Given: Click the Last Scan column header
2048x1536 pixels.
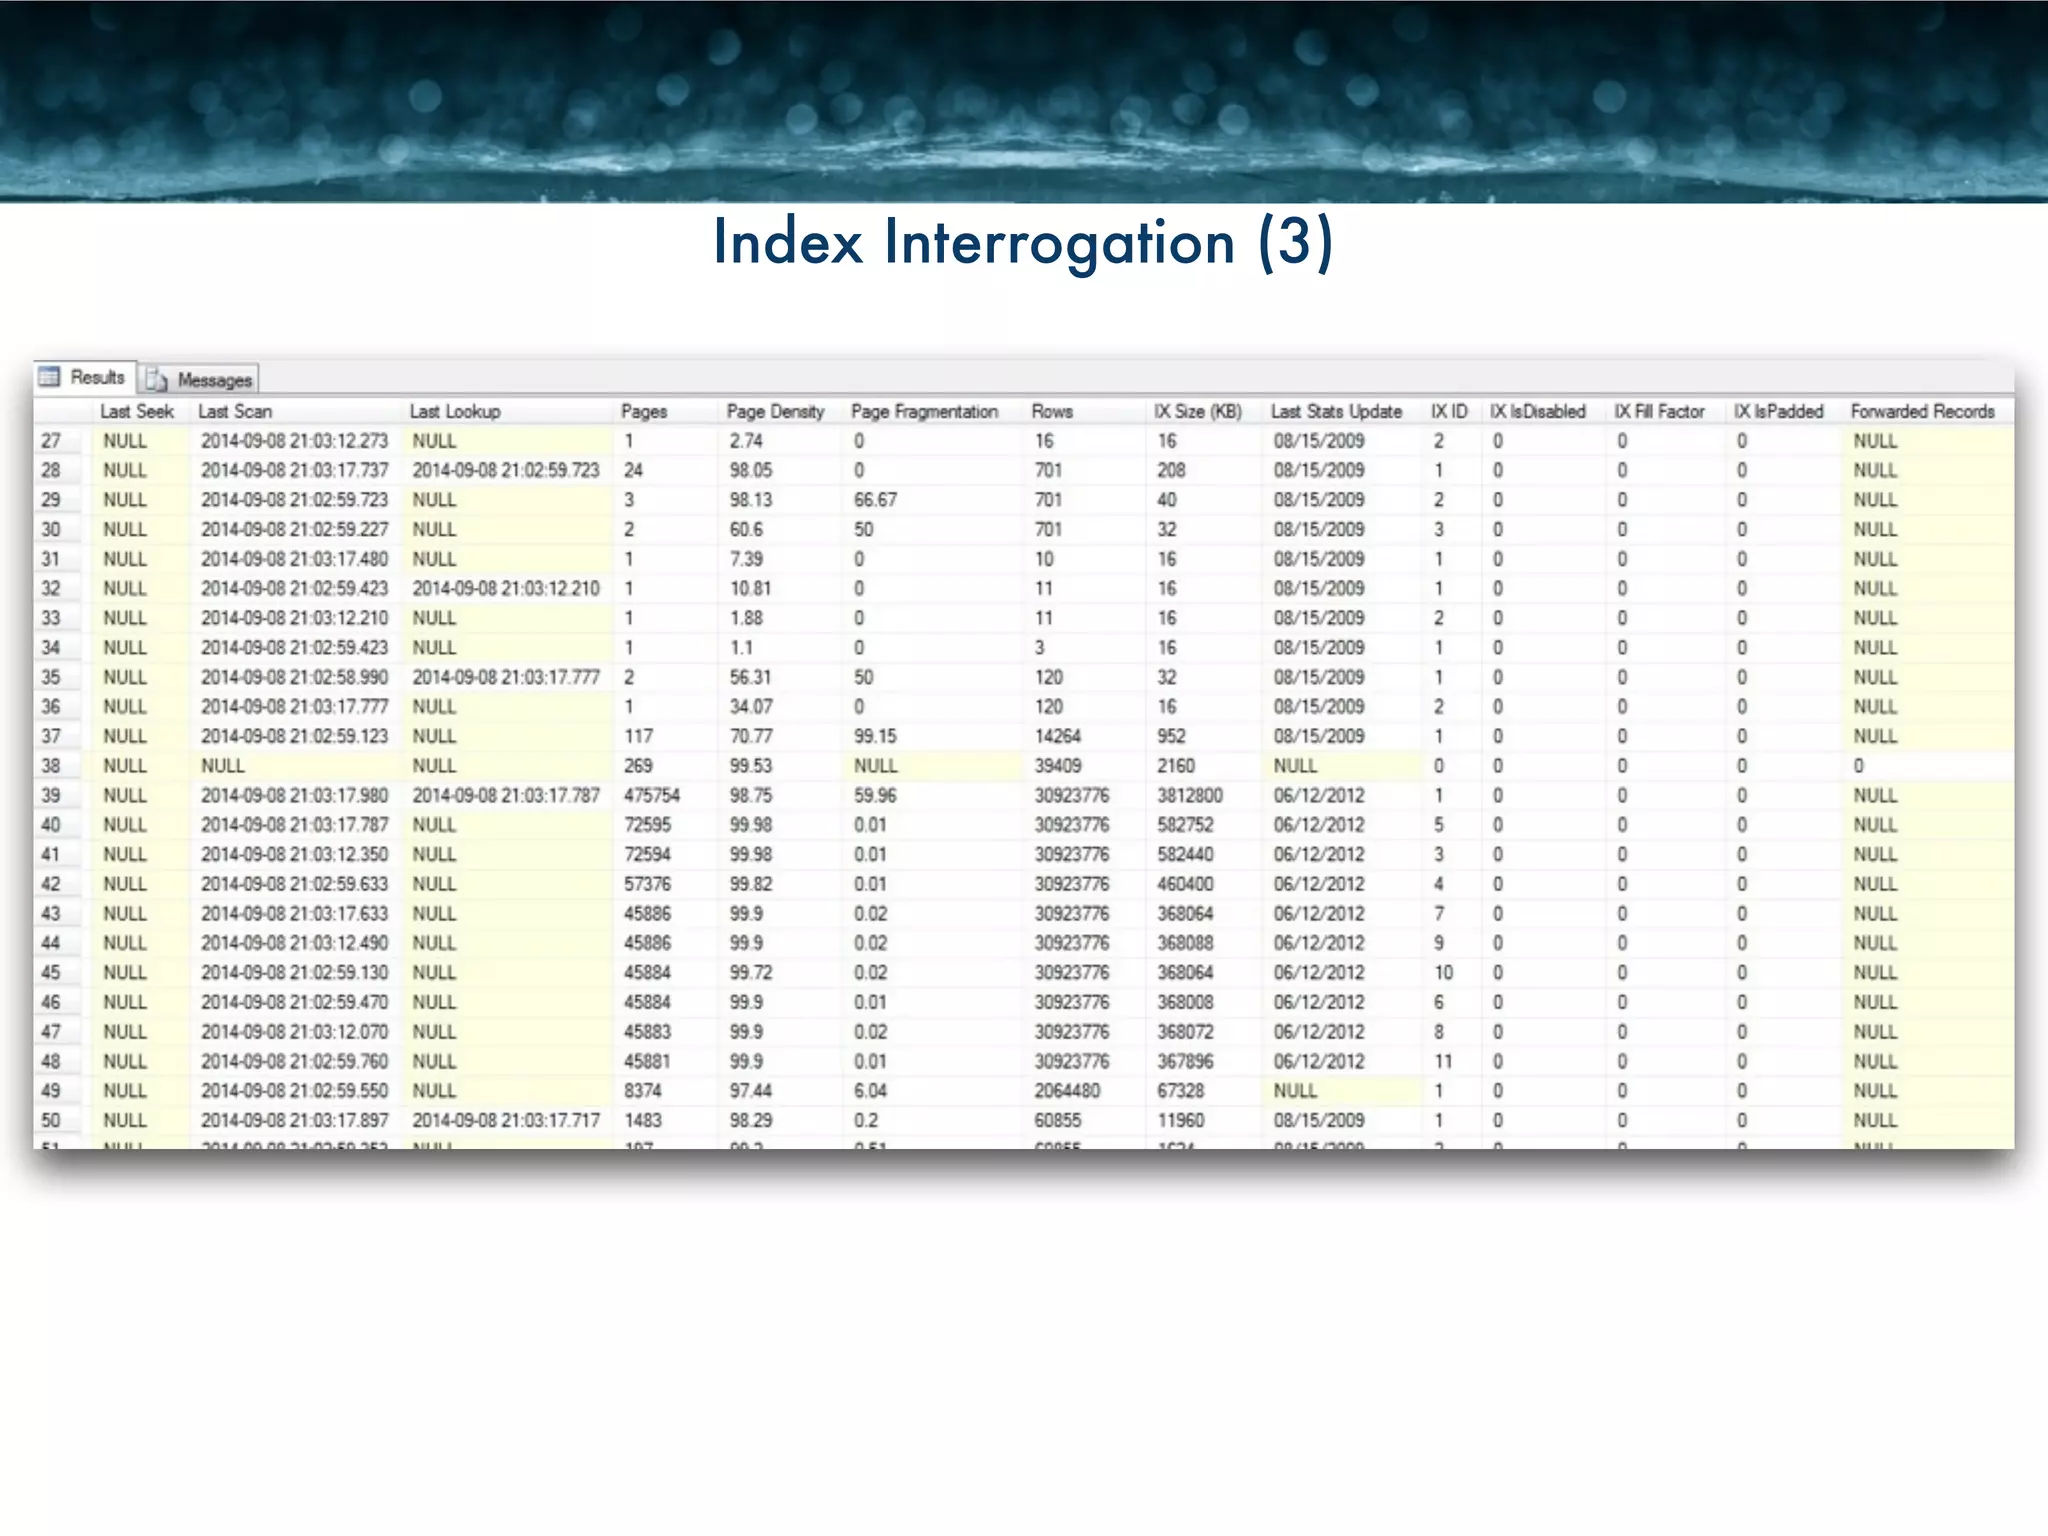Looking at the screenshot, I should coord(235,411).
